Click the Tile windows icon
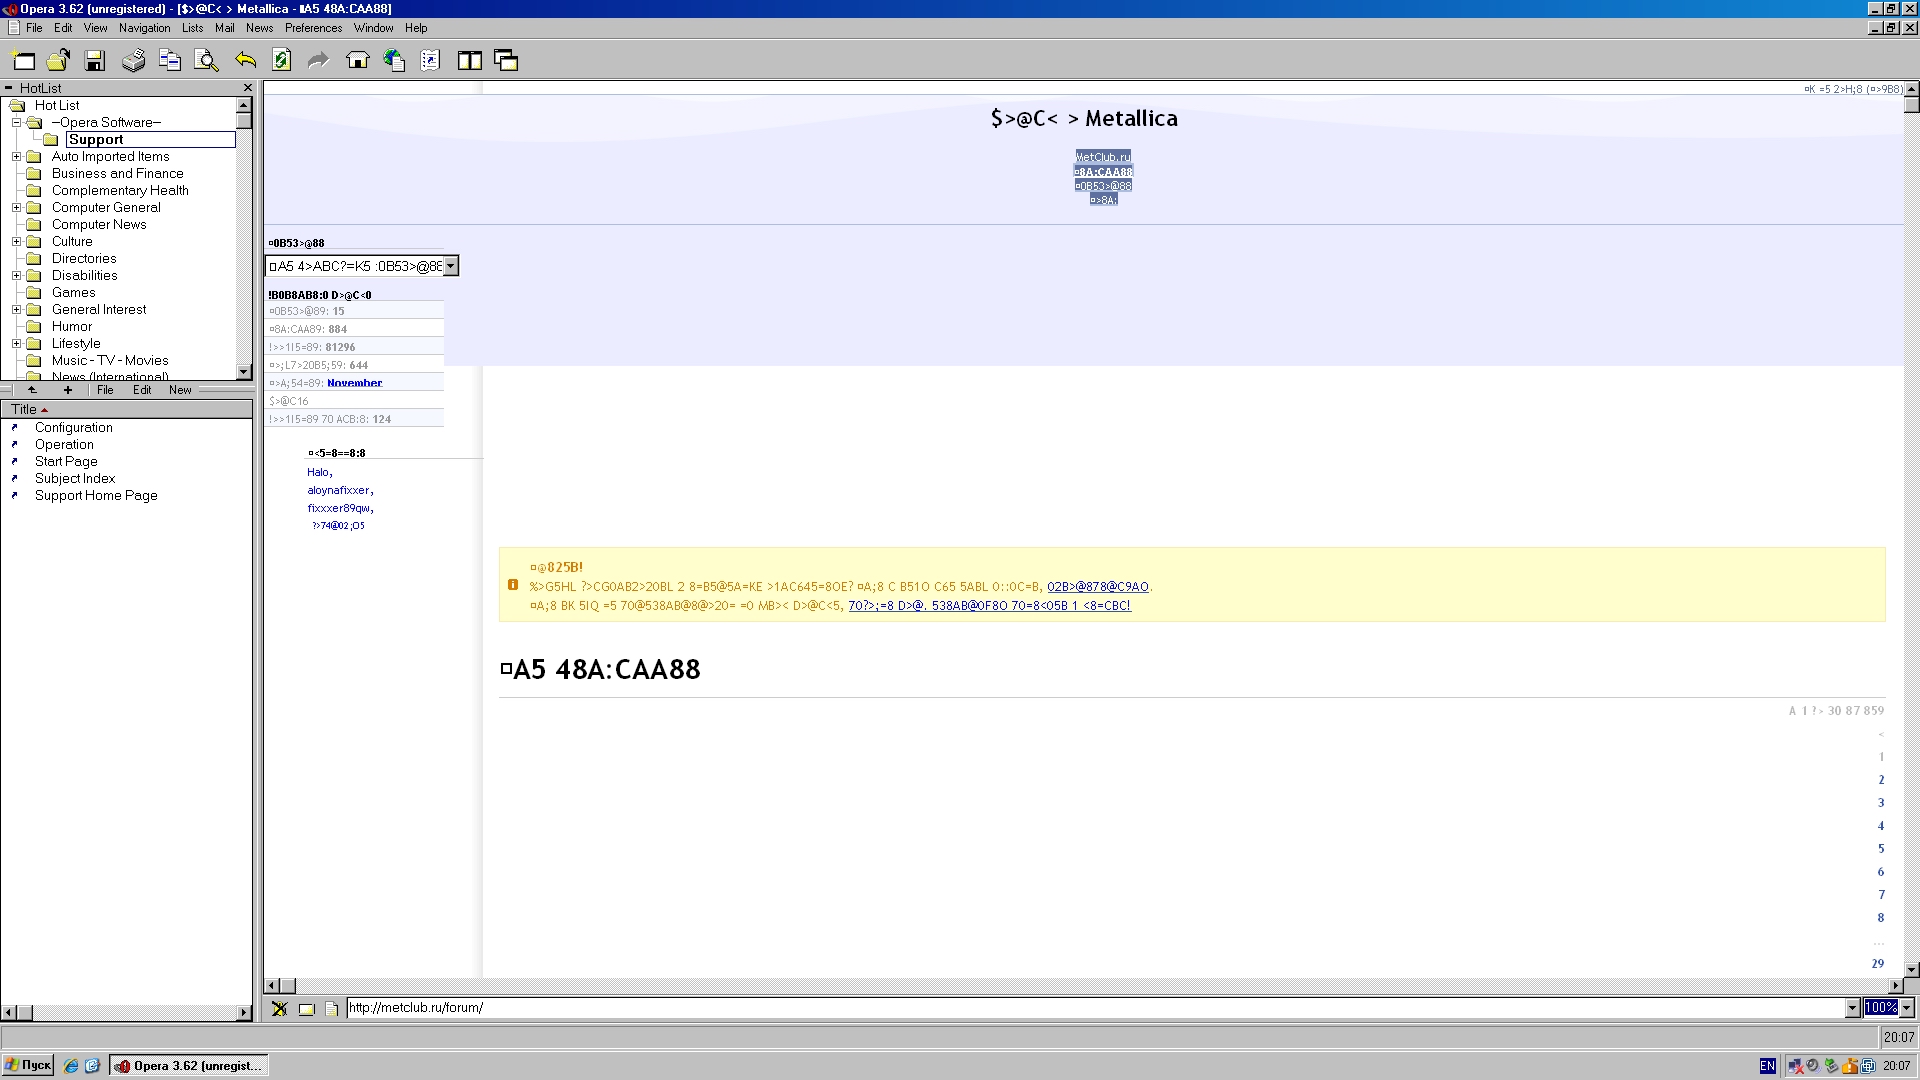 [469, 61]
